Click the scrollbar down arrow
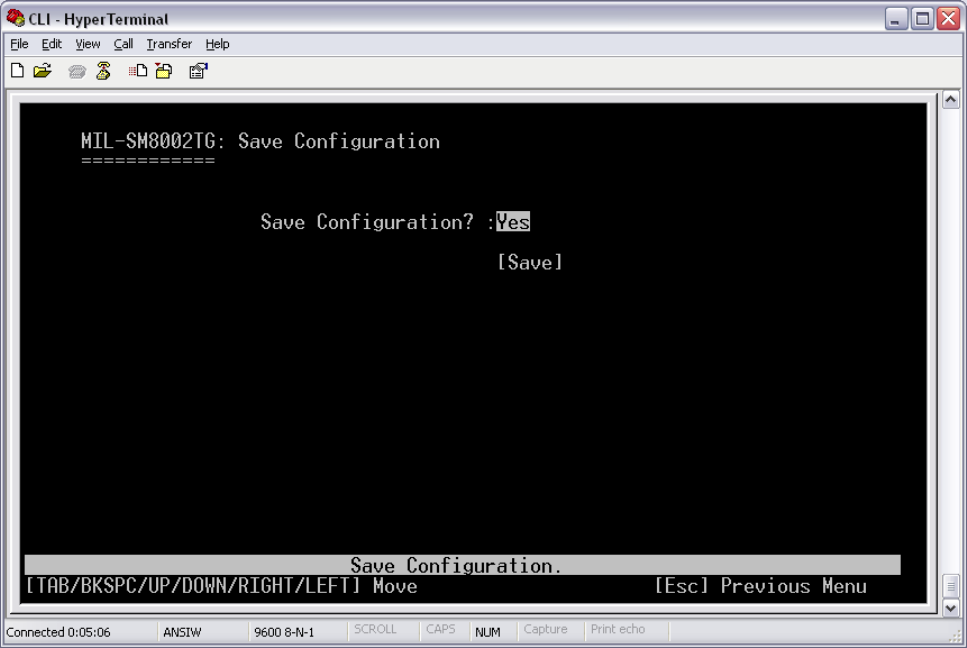The image size is (967, 648). pos(950,608)
